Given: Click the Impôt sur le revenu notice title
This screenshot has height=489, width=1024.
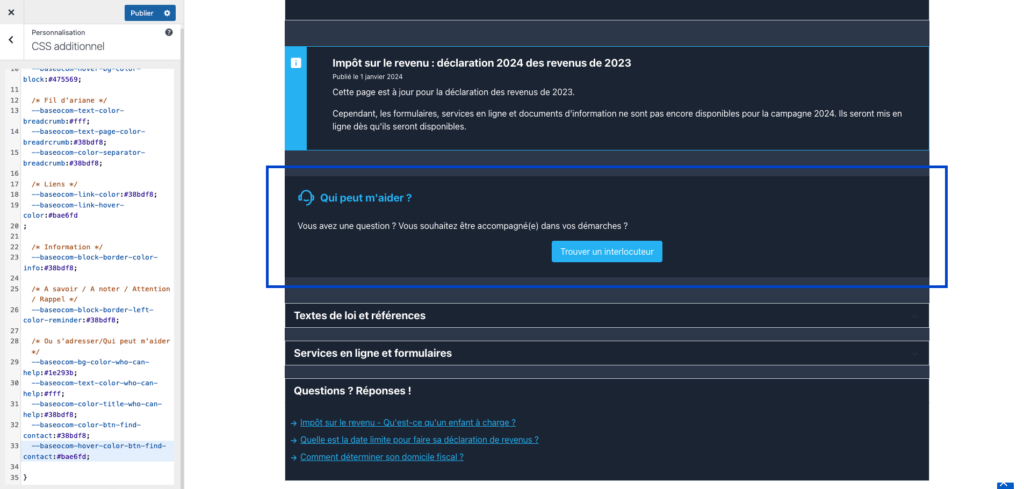Looking at the screenshot, I should (481, 63).
